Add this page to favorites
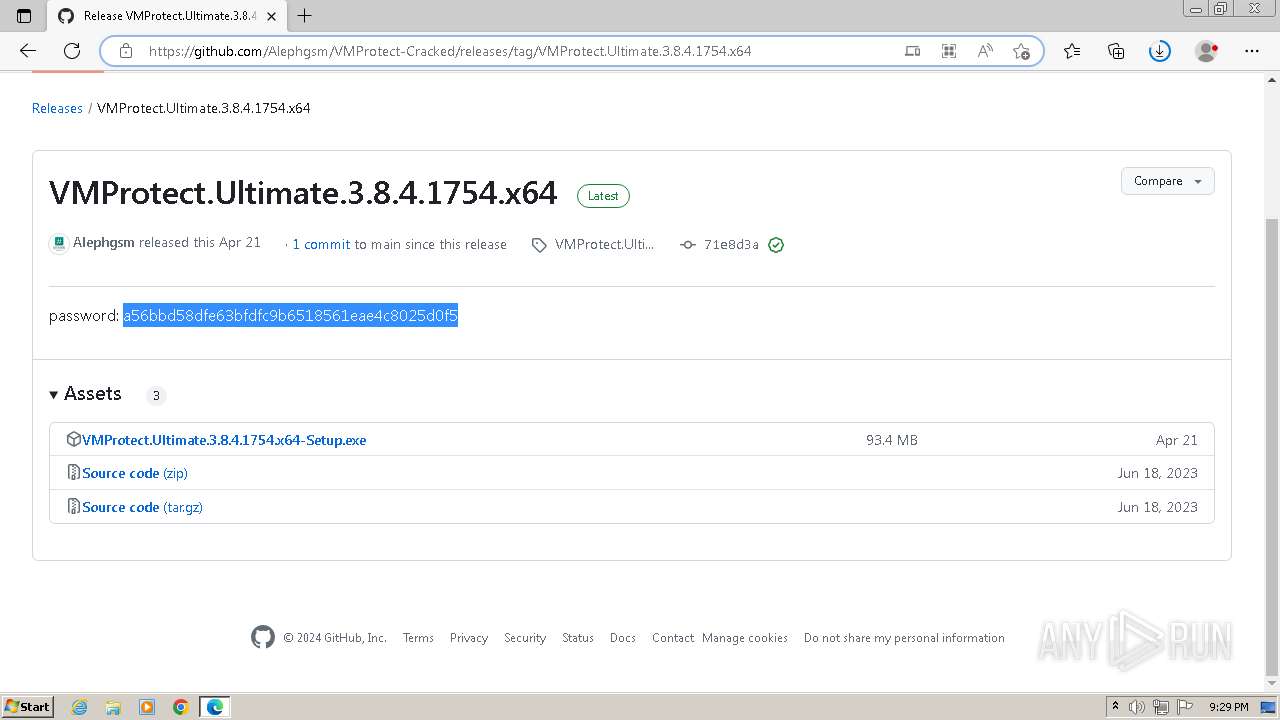This screenshot has height=720, width=1280. coord(1021,51)
